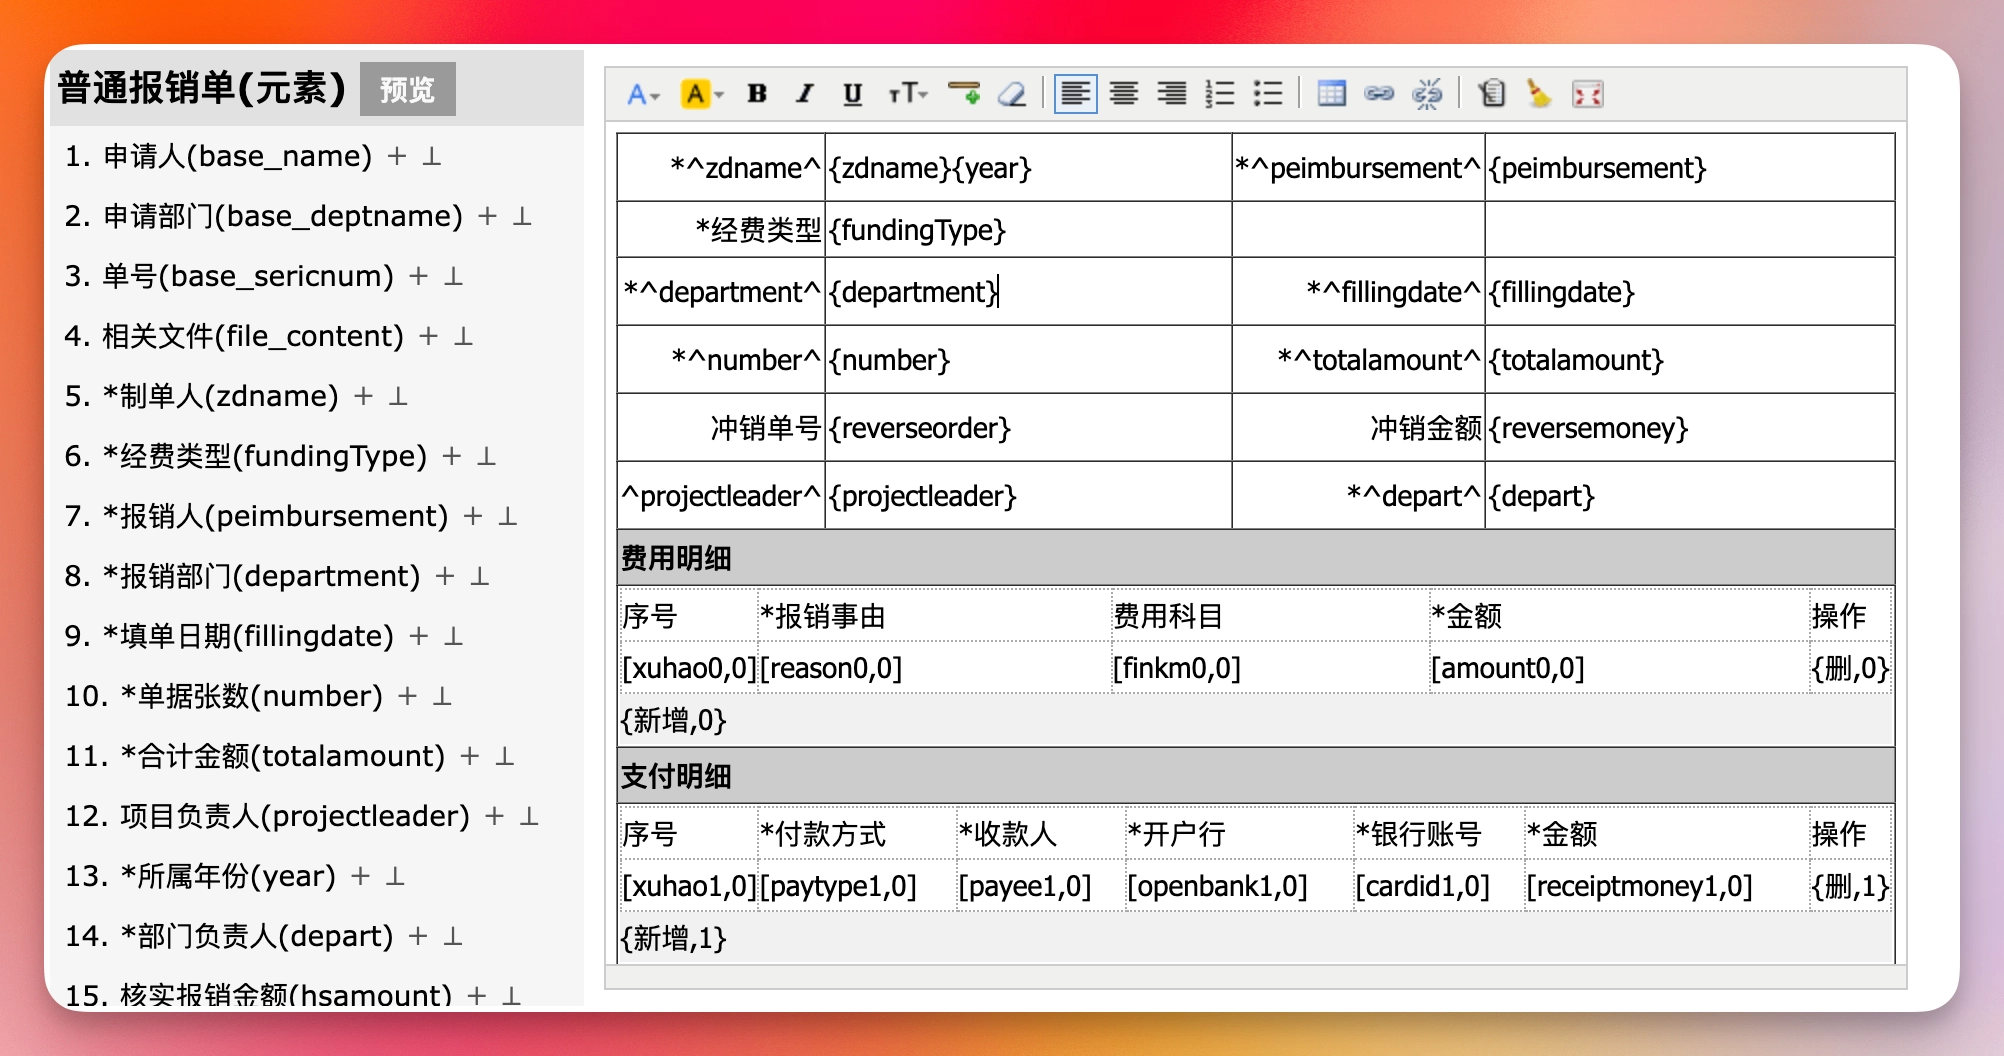The height and width of the screenshot is (1056, 2004).
Task: Remove the hyperlink with unlink icon
Action: coord(1427,94)
